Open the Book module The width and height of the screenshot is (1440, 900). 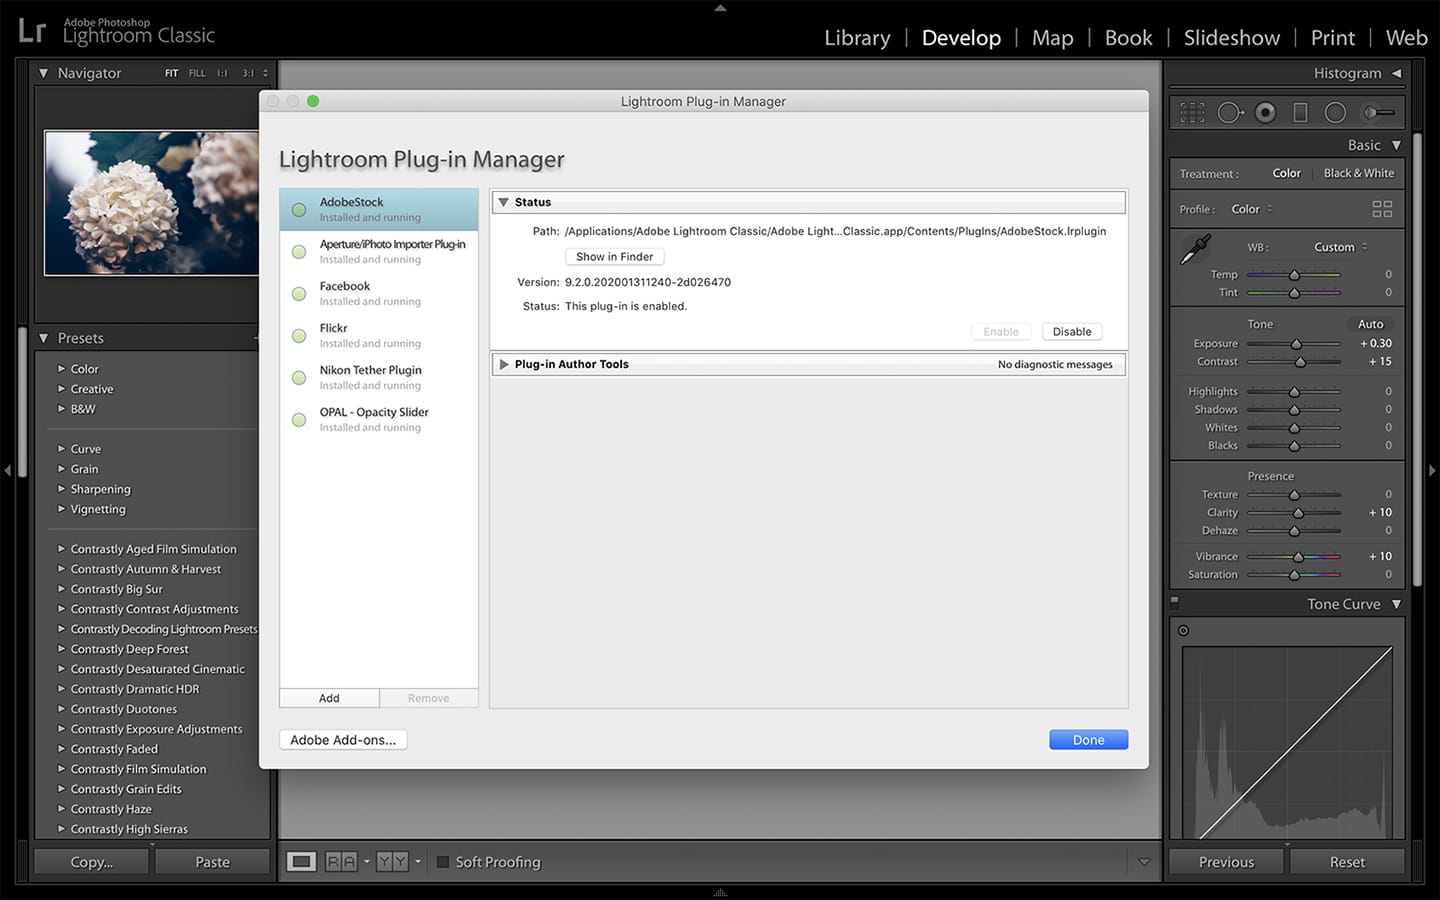(x=1128, y=38)
